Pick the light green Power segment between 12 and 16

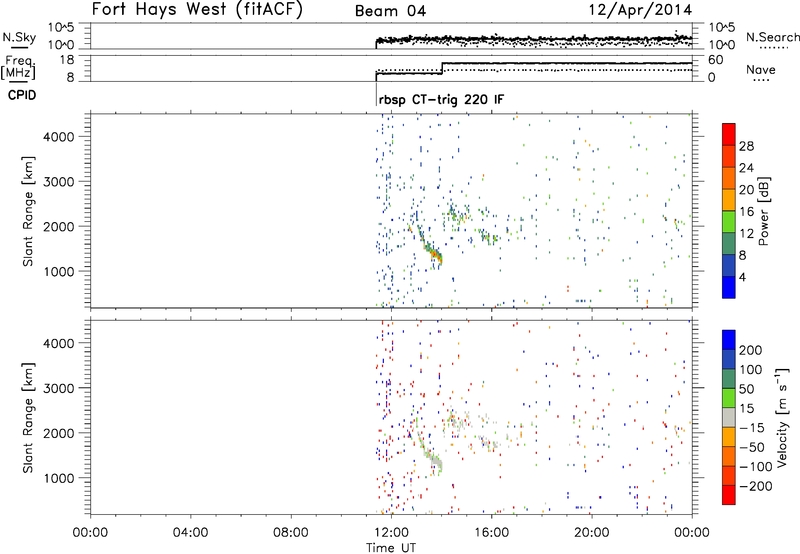(729, 222)
